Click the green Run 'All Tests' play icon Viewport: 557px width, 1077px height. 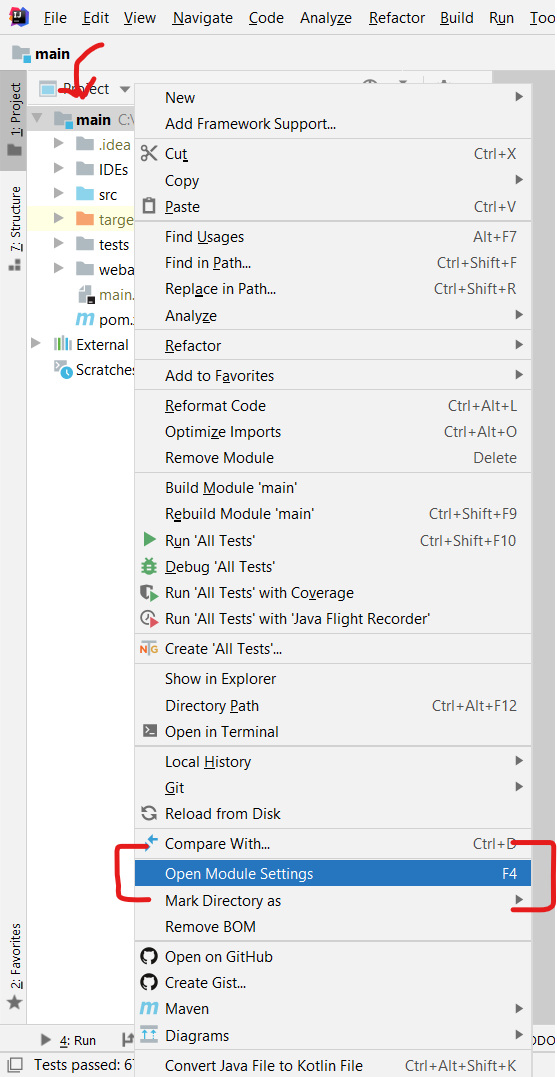point(149,540)
